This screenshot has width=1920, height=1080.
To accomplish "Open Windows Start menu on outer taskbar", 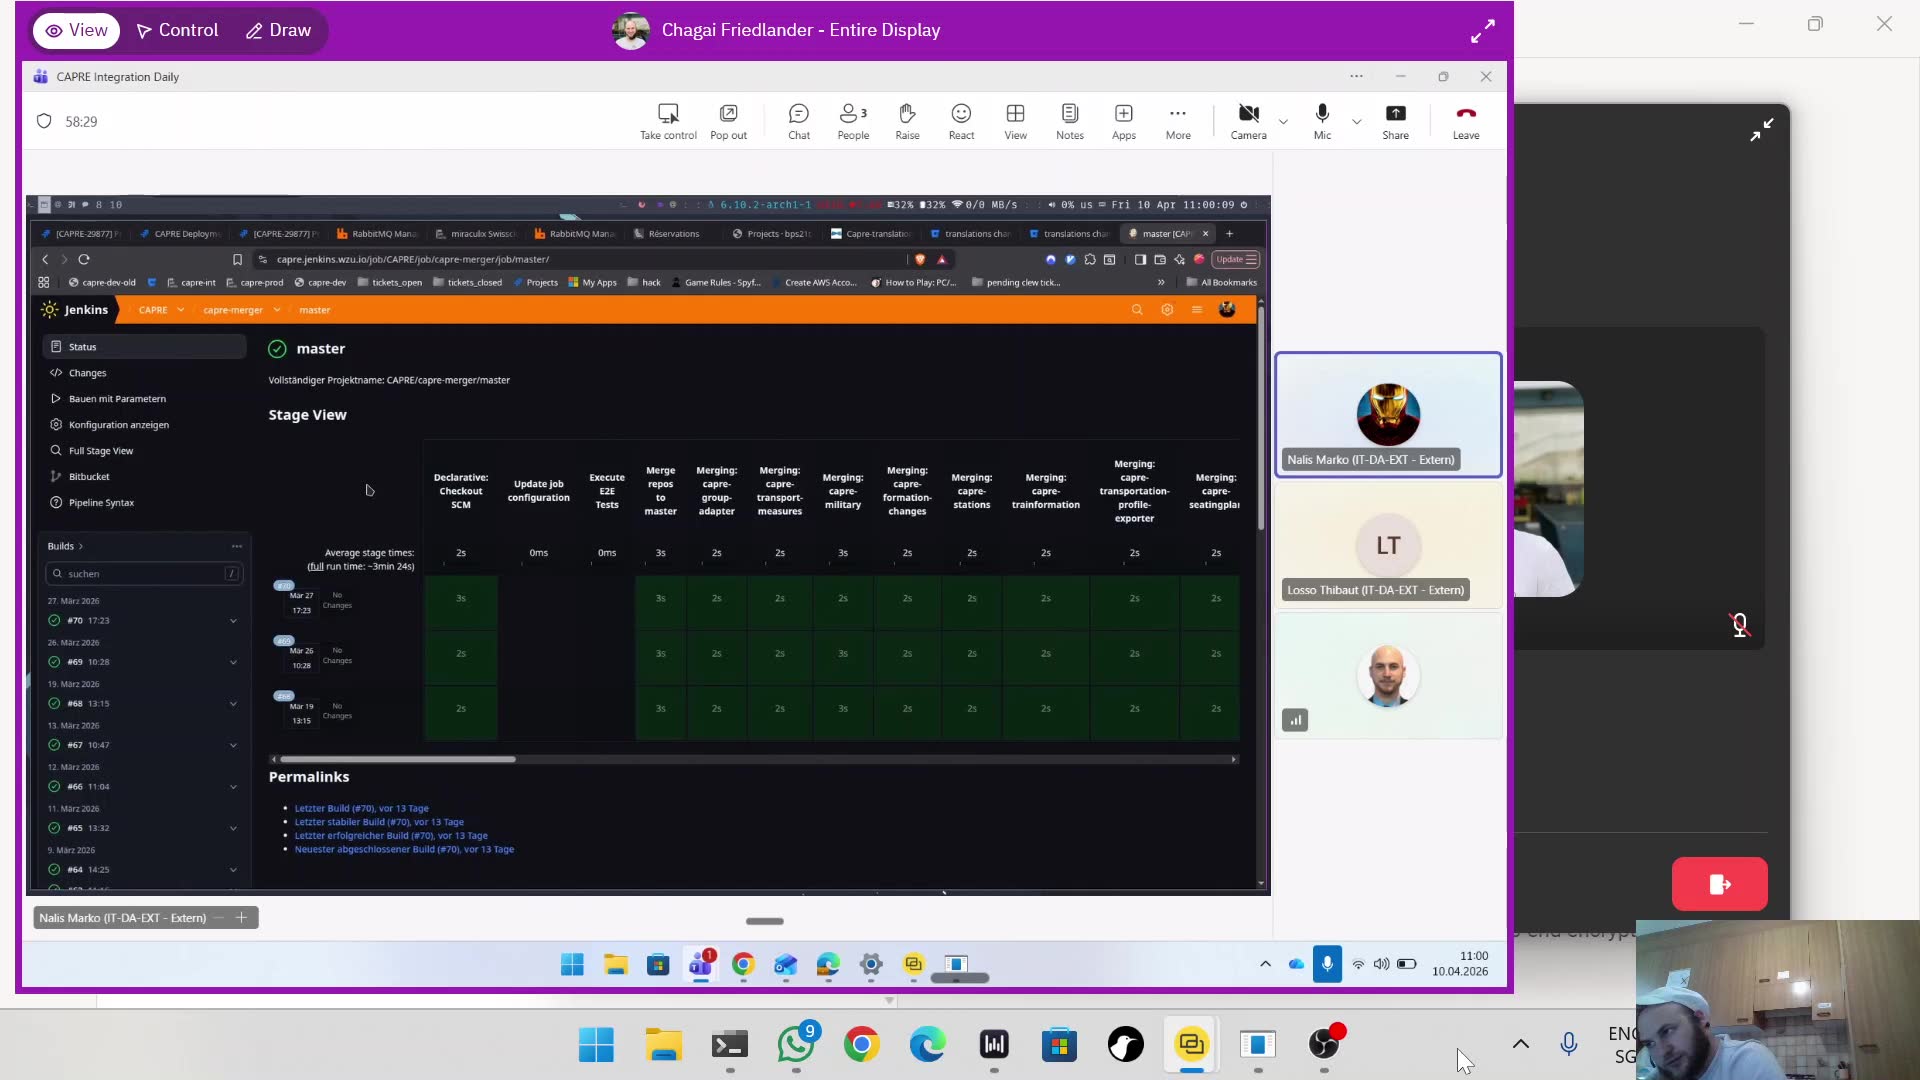I will (x=596, y=1045).
